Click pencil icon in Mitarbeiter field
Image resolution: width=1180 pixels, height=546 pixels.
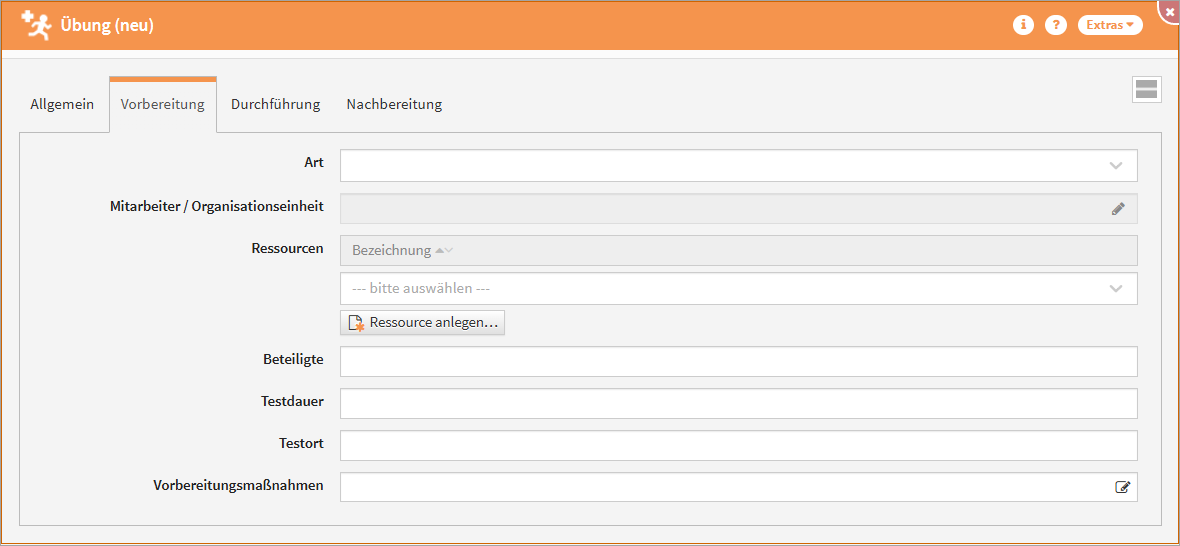pyautogui.click(x=1118, y=209)
